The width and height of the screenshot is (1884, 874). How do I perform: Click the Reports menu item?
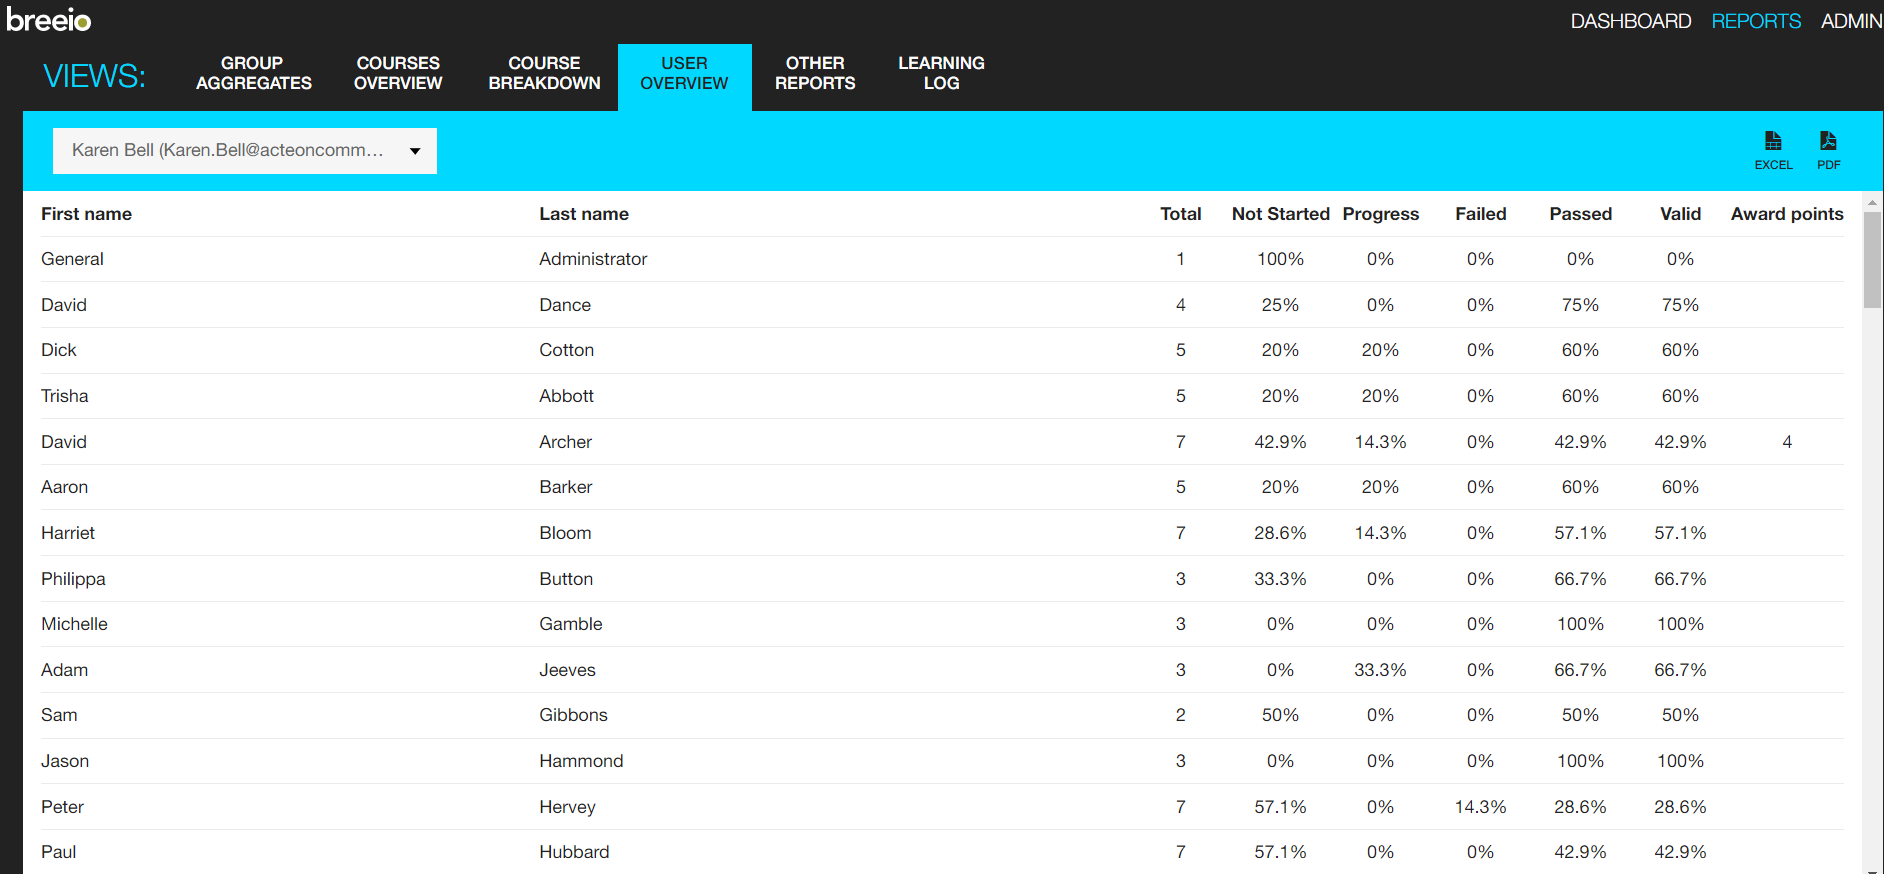click(1756, 21)
